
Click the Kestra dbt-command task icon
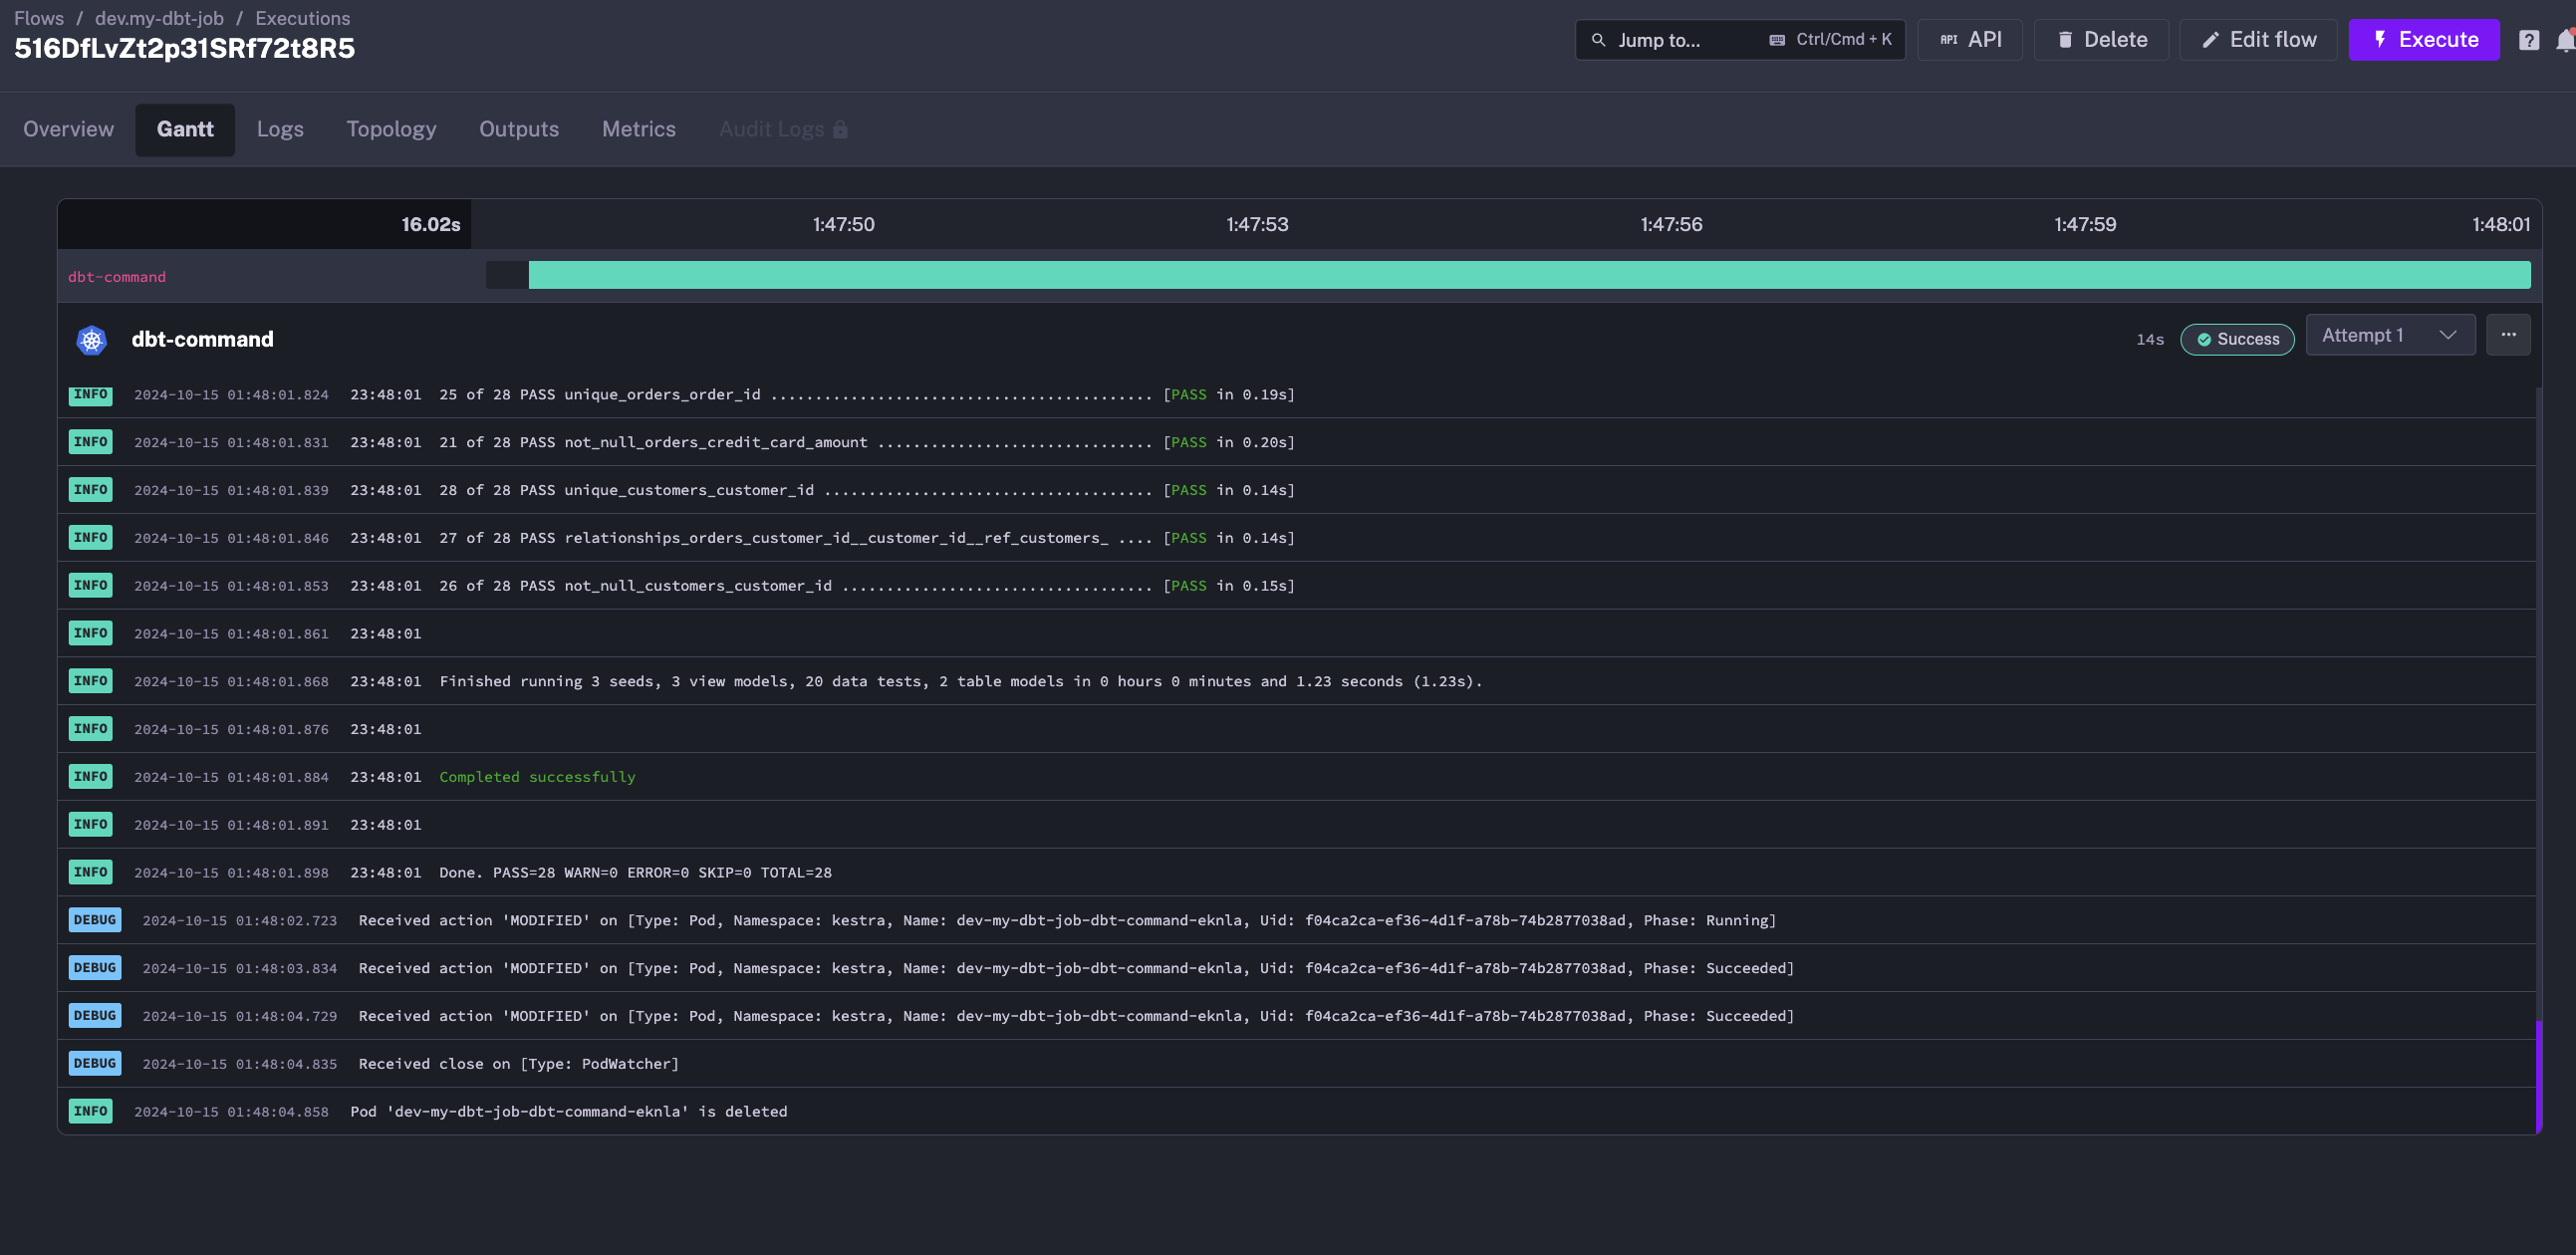point(91,340)
